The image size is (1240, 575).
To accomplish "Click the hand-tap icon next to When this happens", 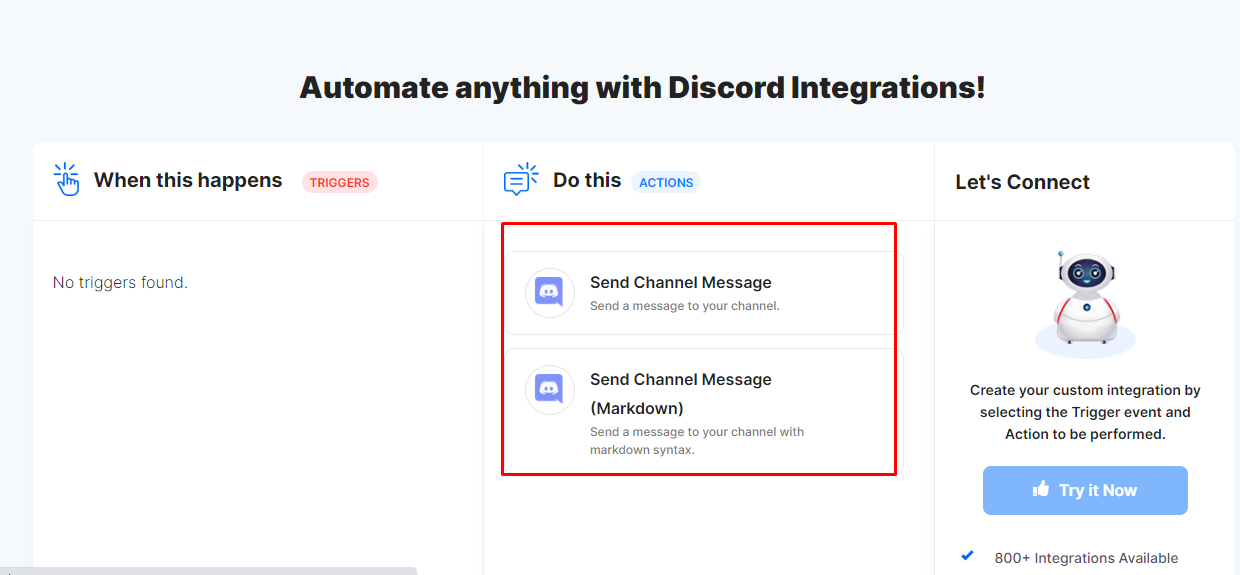I will 66,180.
